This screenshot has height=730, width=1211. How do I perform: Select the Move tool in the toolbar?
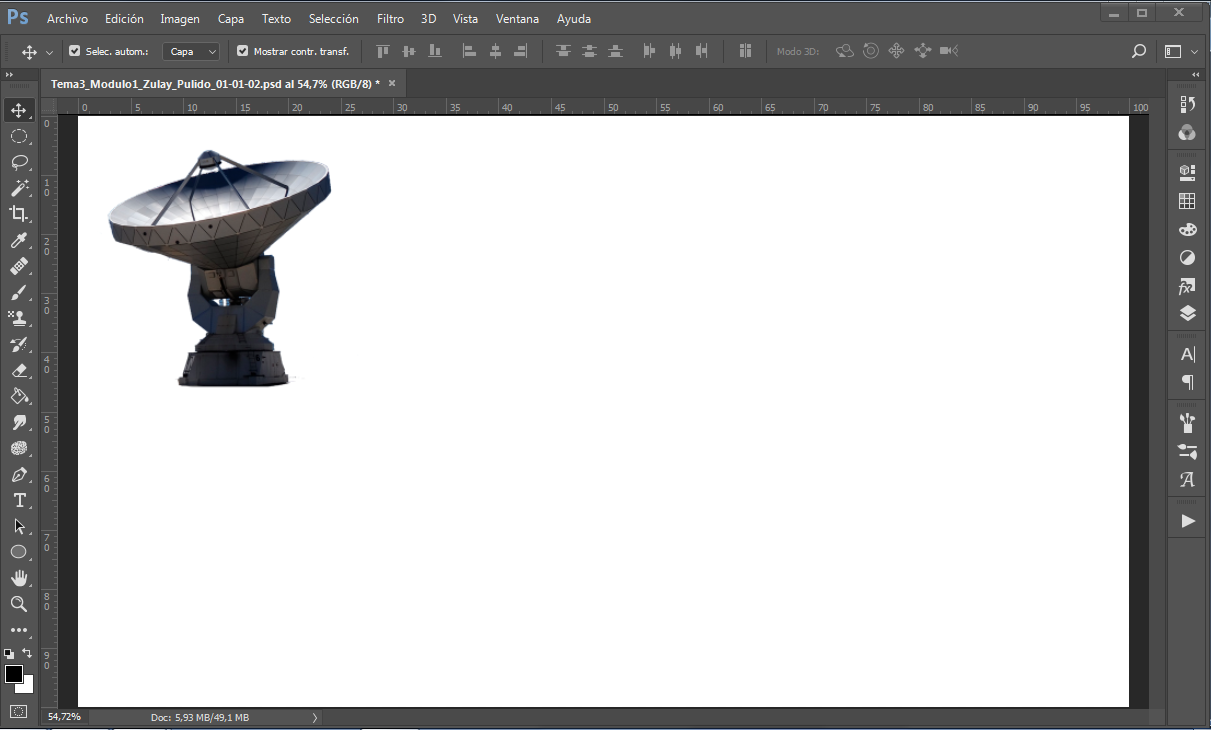click(x=19, y=110)
